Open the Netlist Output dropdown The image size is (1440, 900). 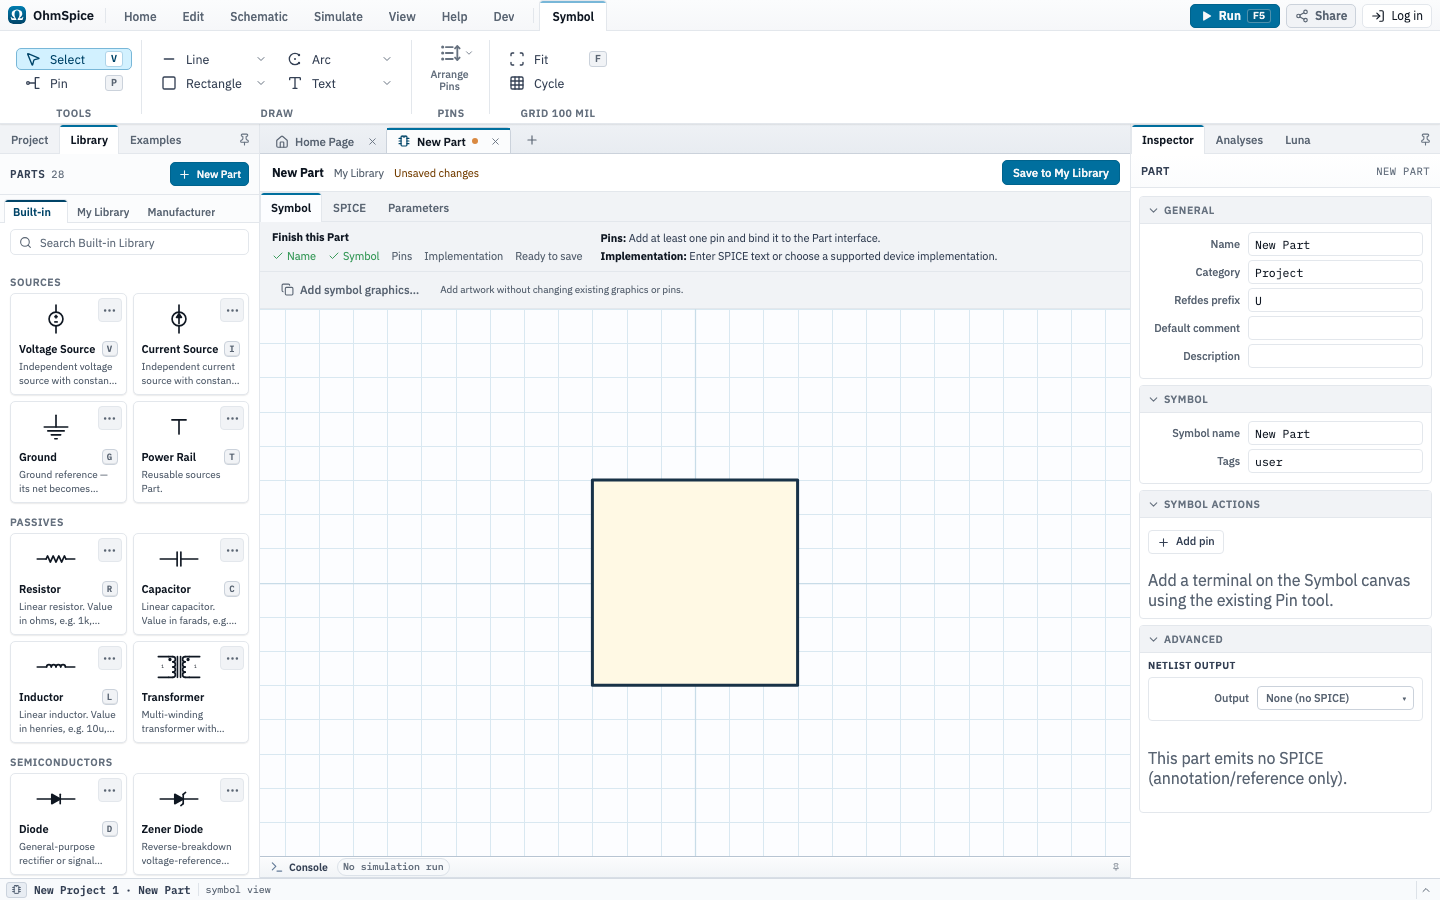(x=1335, y=699)
